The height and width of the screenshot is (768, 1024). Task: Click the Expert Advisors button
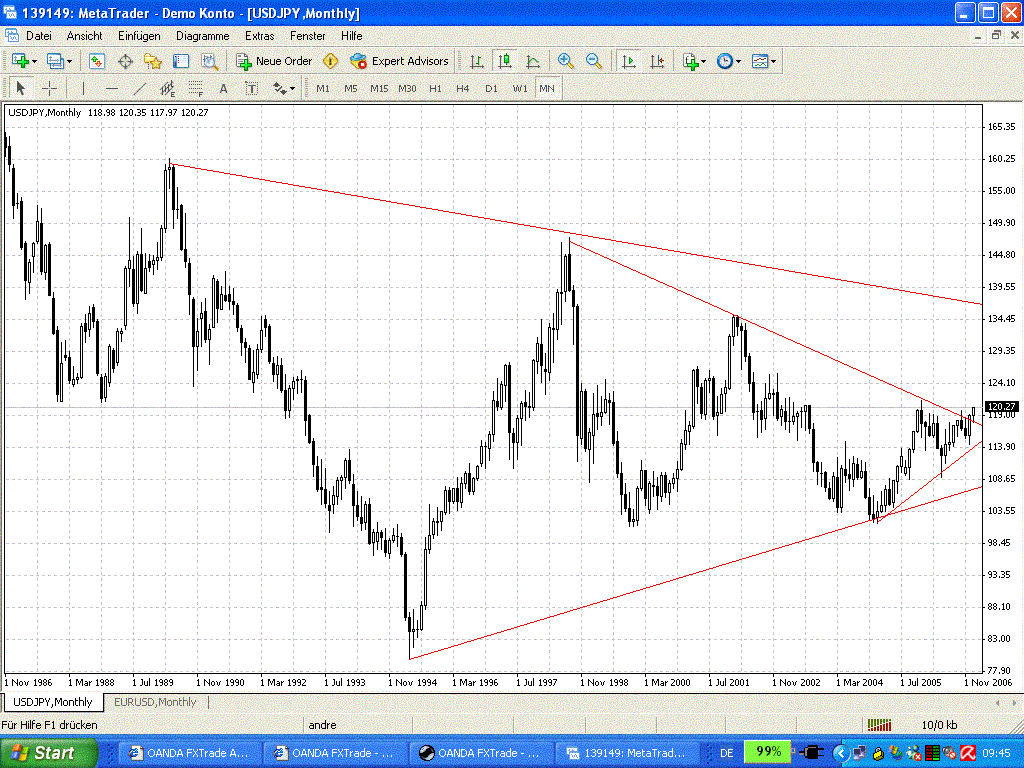(x=400, y=61)
